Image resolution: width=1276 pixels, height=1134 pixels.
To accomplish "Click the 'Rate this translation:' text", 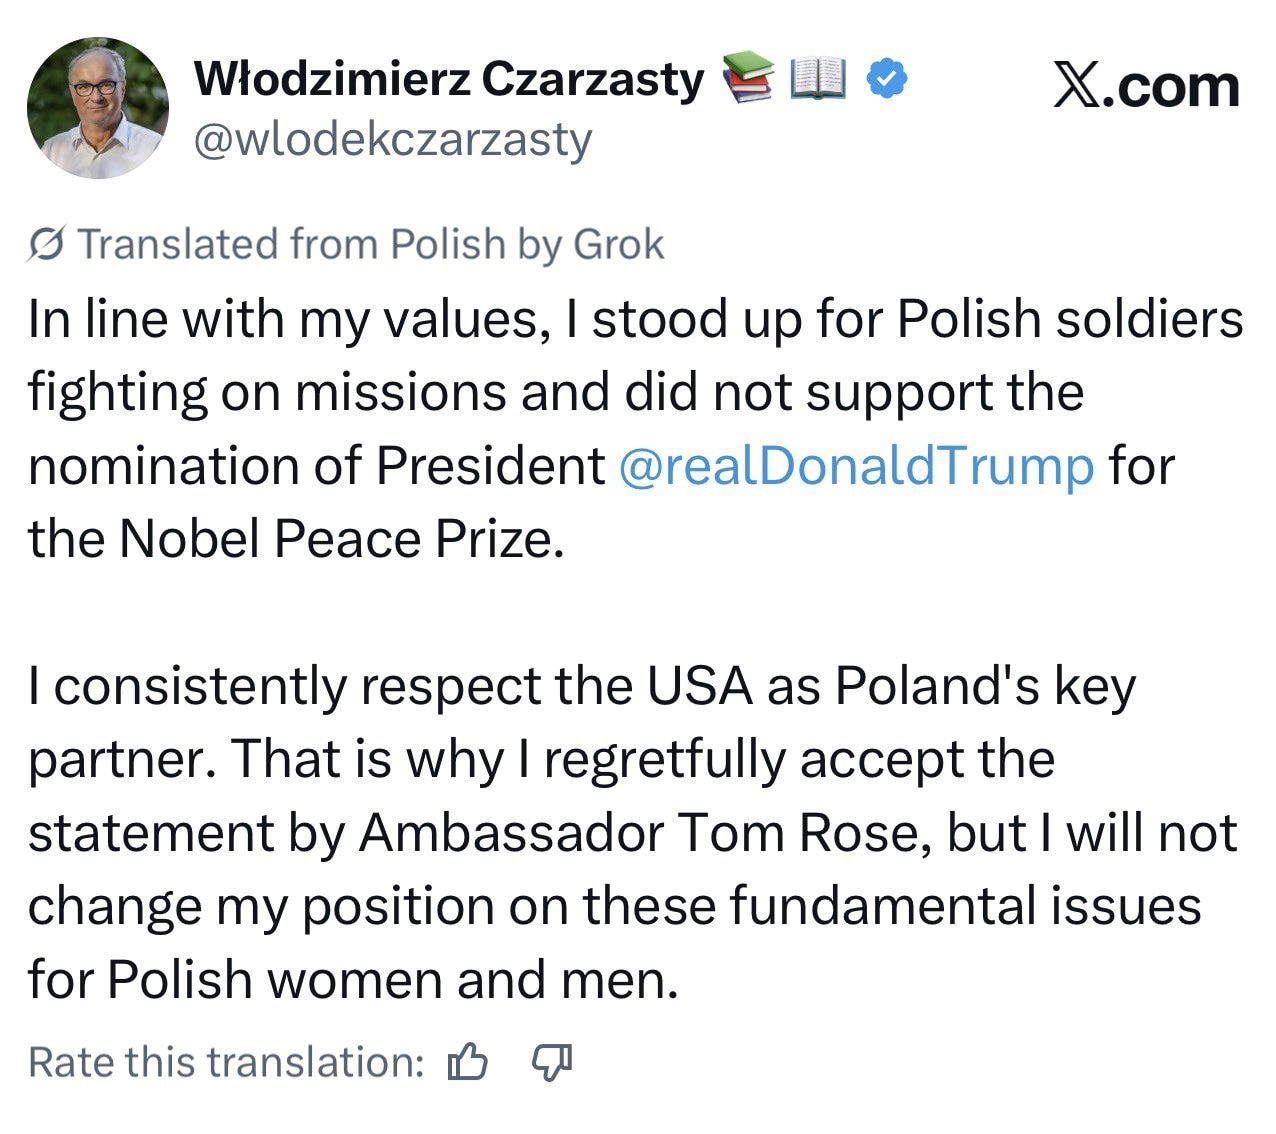I will coord(227,1062).
